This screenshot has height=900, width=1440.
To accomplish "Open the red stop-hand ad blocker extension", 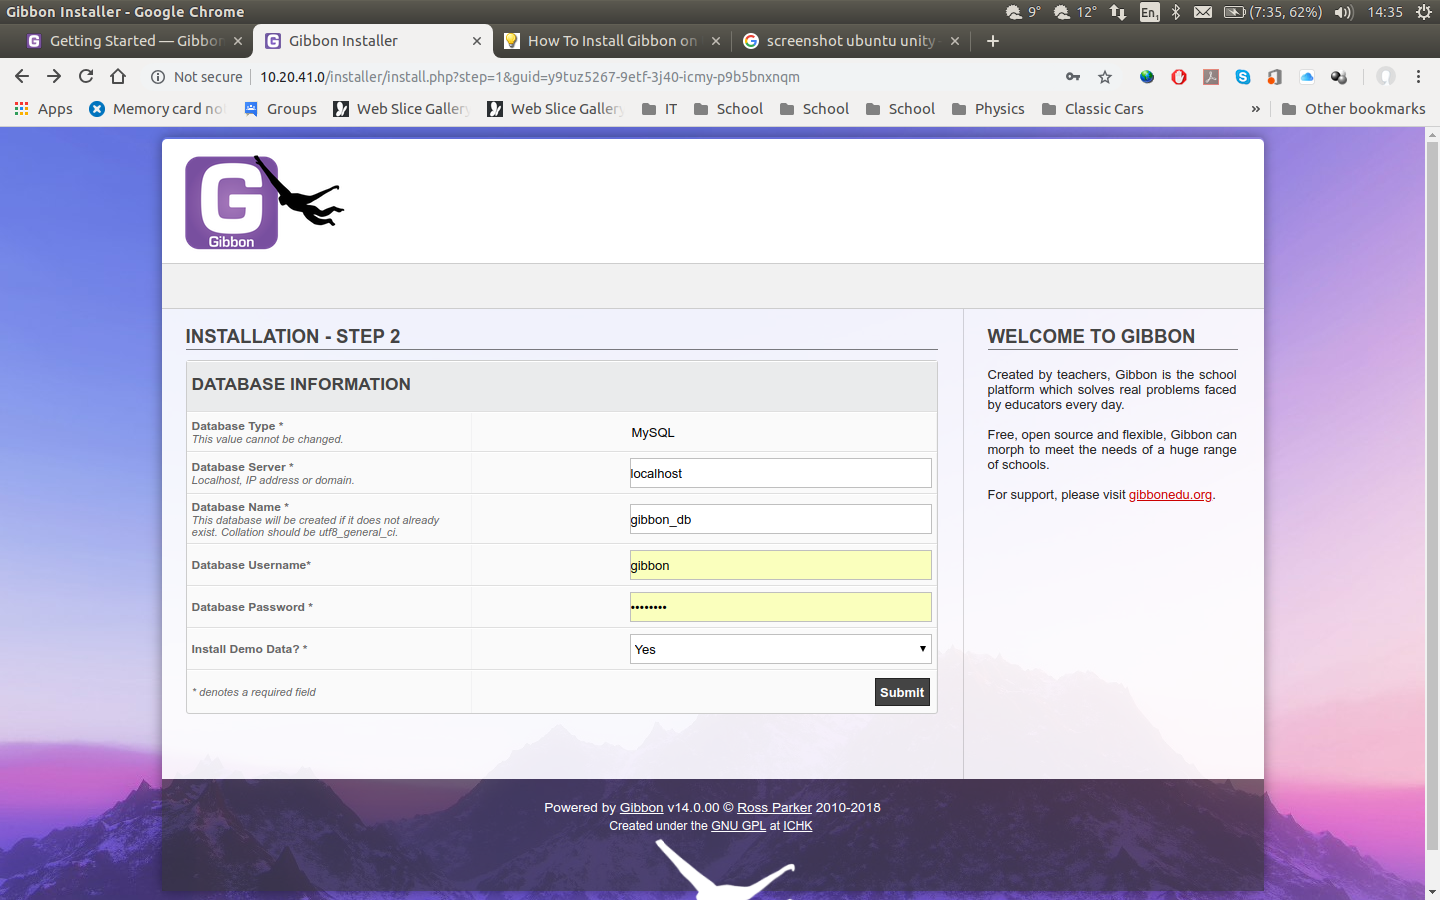I will click(x=1179, y=77).
